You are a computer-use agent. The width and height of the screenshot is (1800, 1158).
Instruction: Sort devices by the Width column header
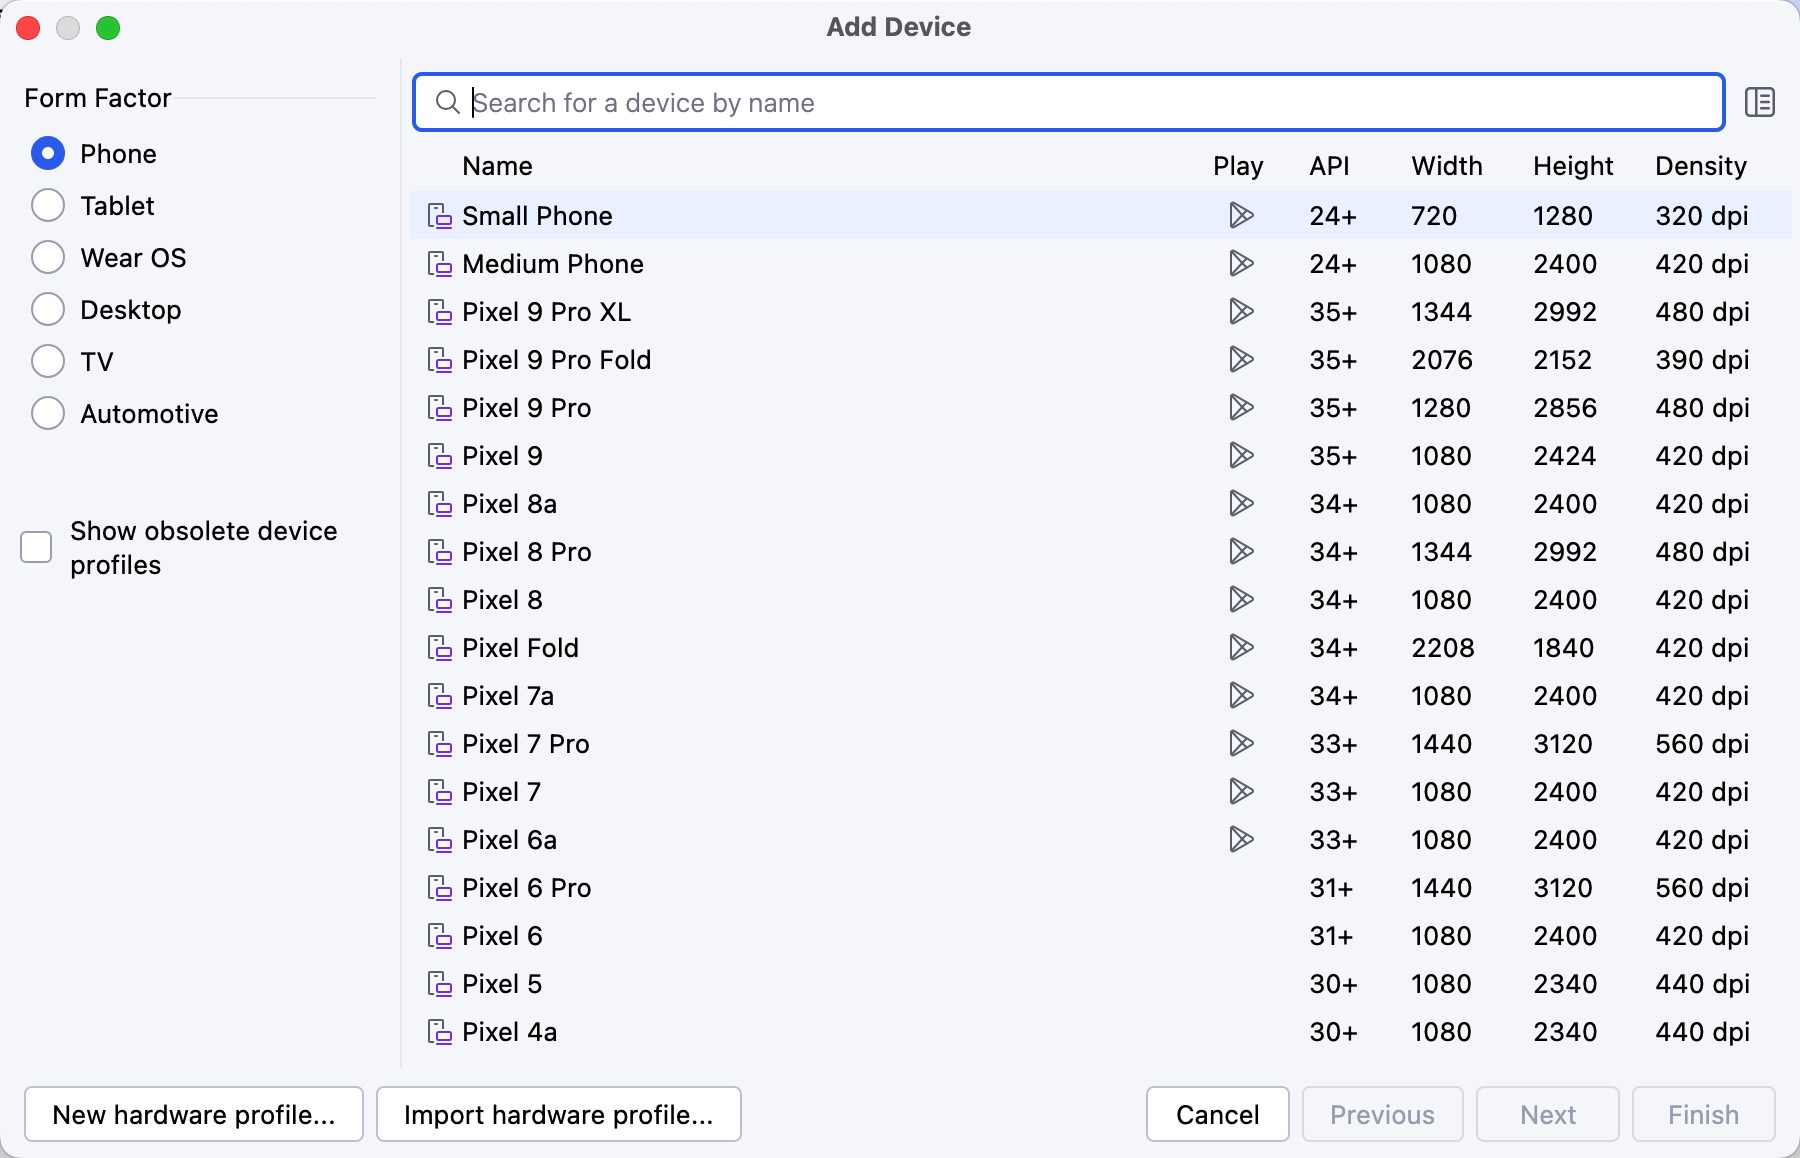(x=1447, y=166)
